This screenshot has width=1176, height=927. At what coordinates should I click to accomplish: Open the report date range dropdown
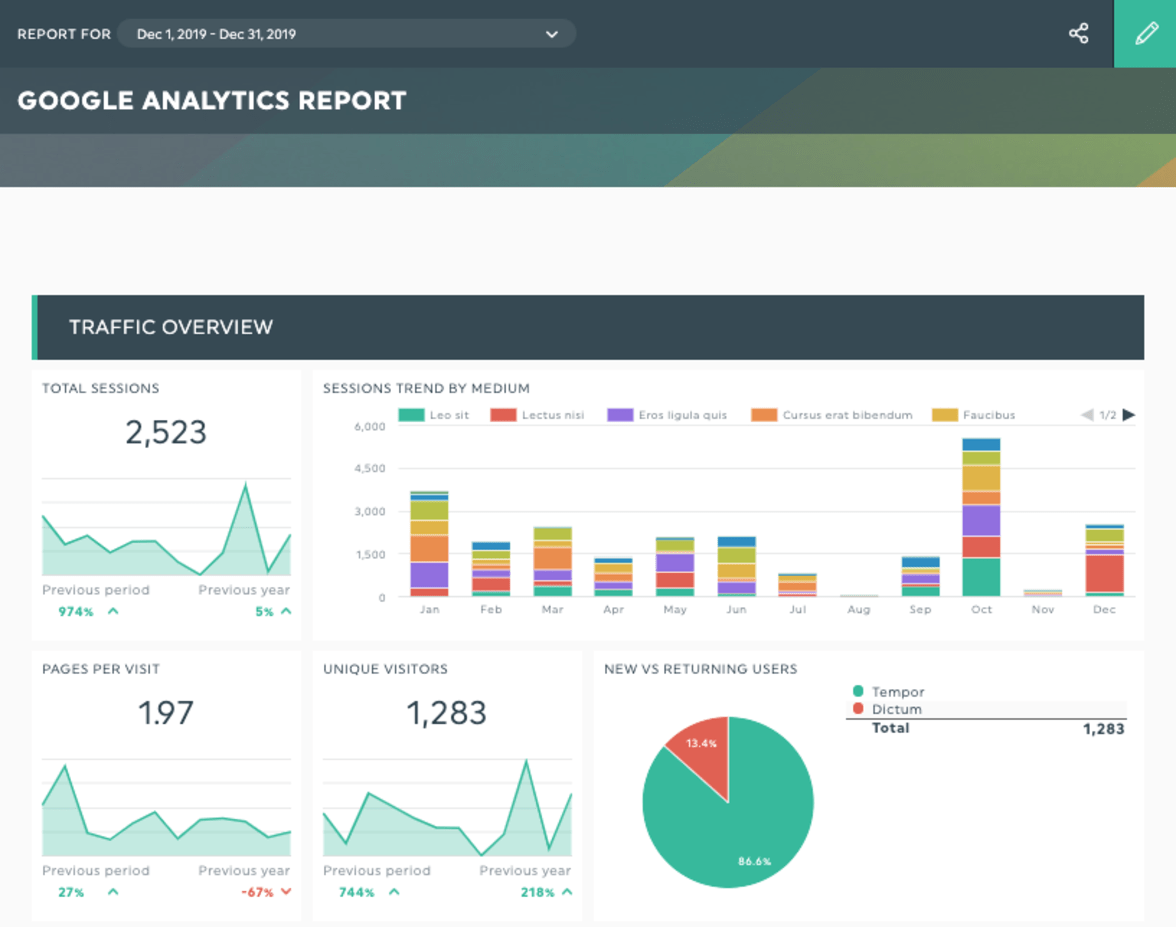point(346,34)
